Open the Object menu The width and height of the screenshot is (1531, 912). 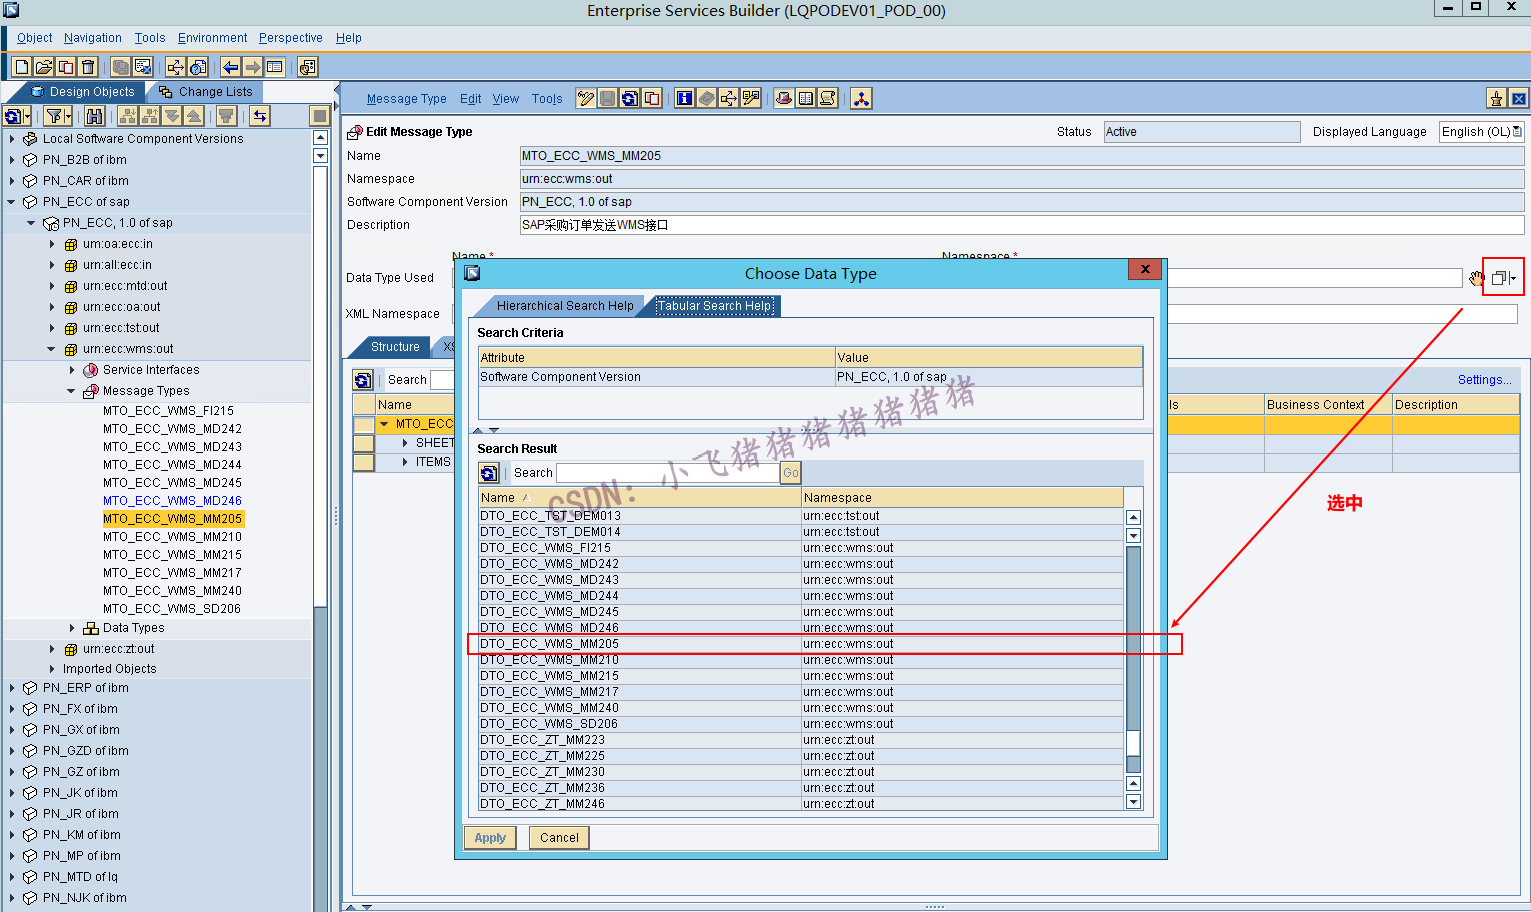click(34, 38)
